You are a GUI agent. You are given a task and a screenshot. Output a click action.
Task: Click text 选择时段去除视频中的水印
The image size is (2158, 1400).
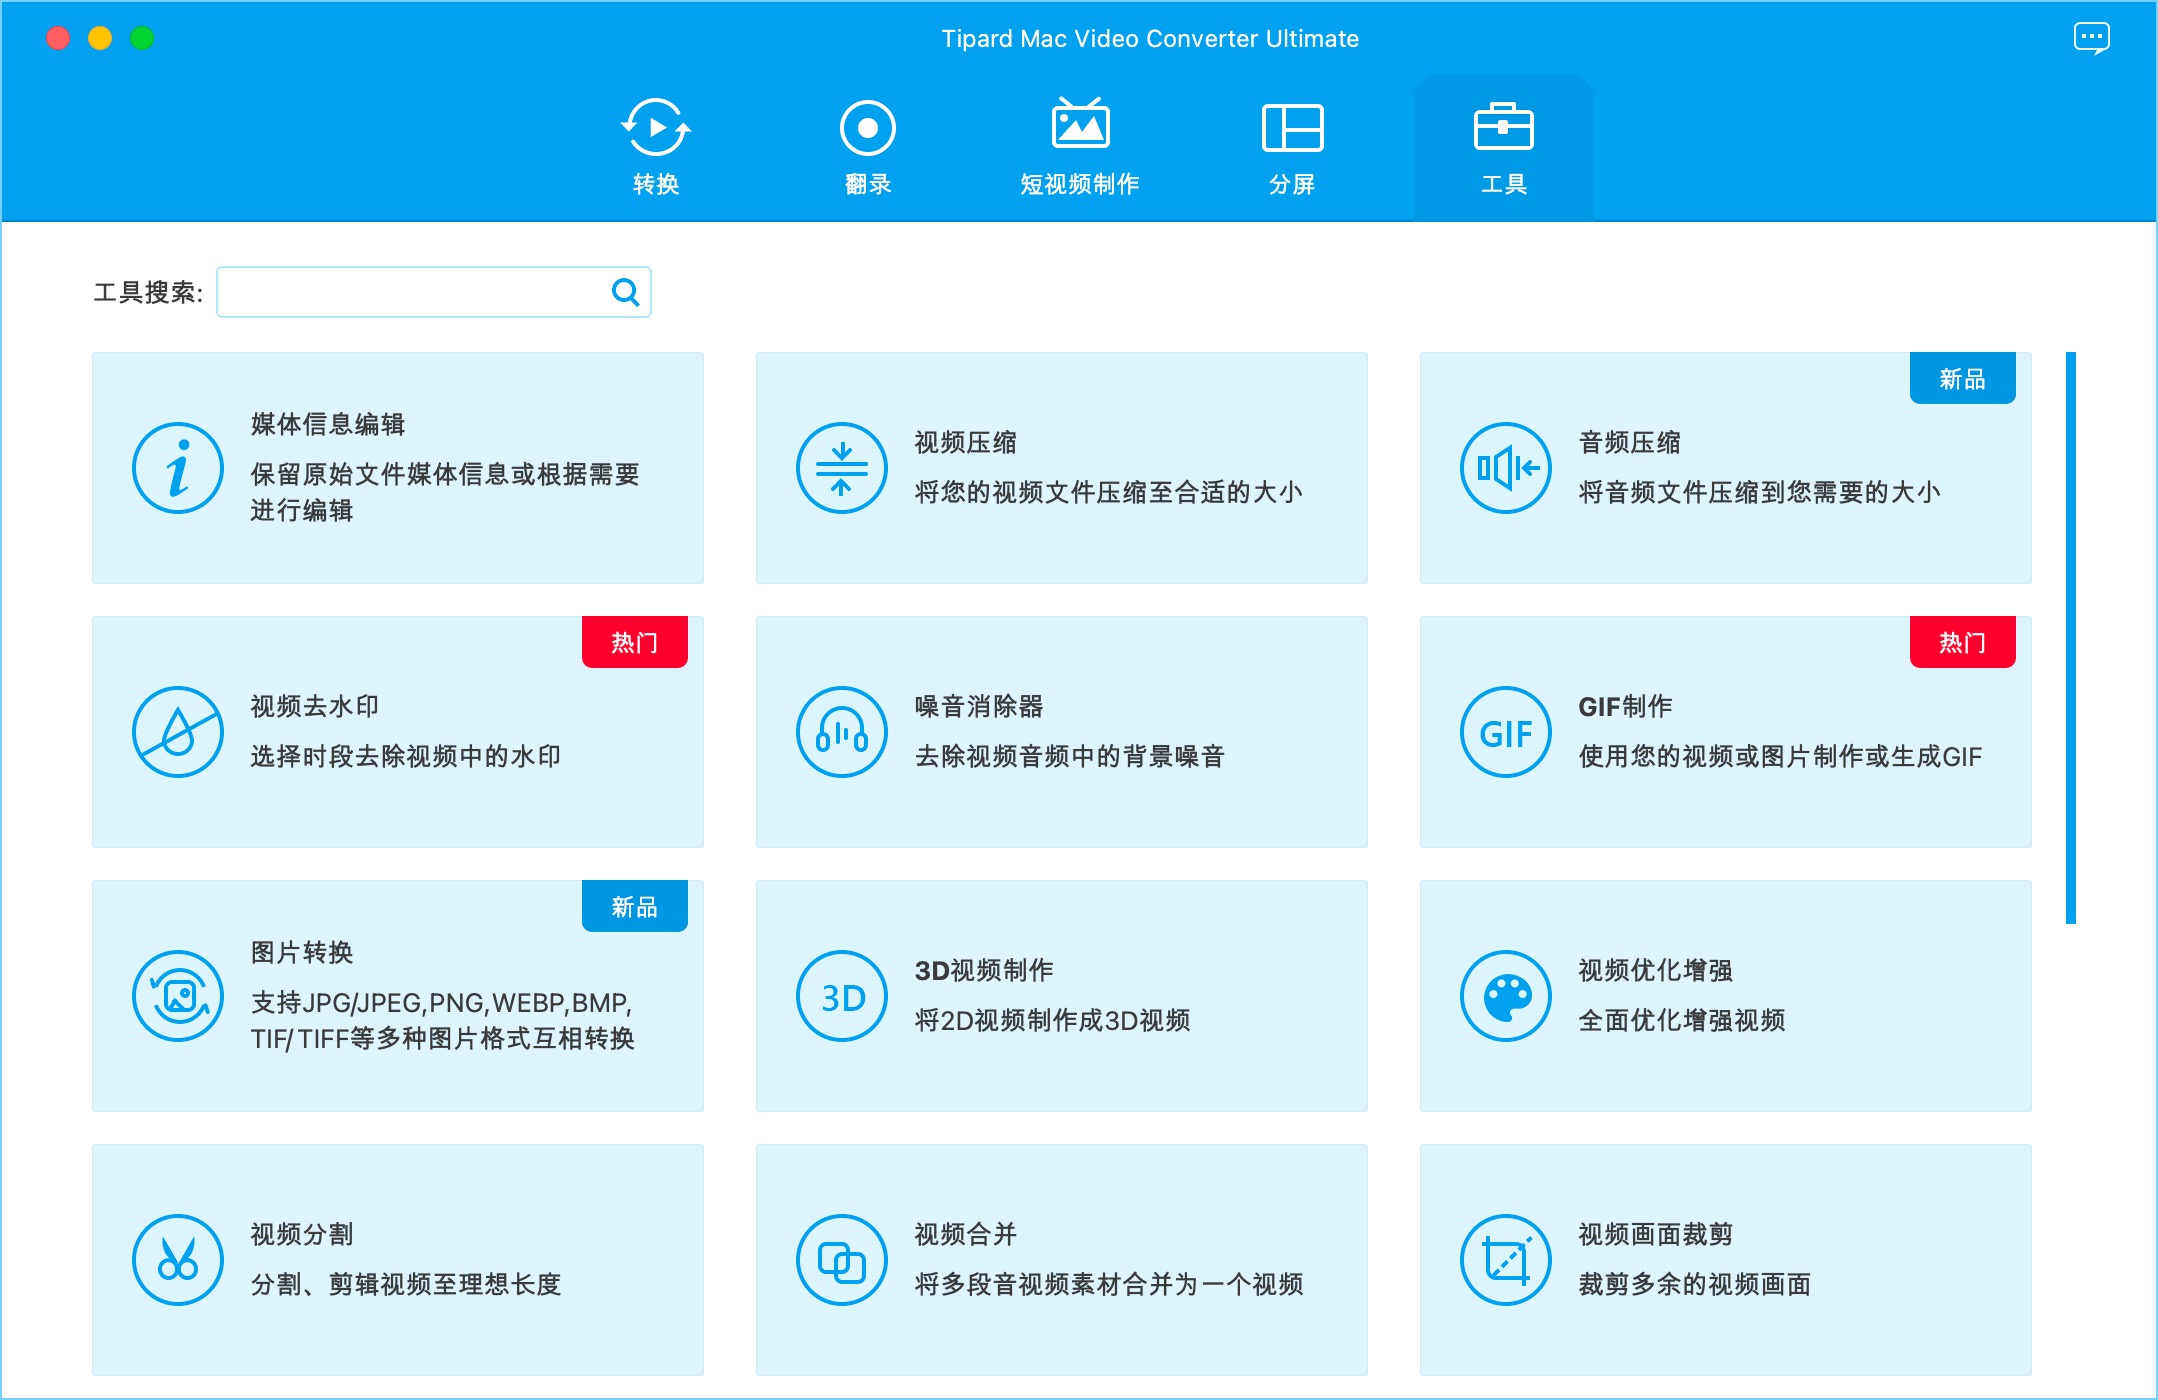click(x=406, y=756)
